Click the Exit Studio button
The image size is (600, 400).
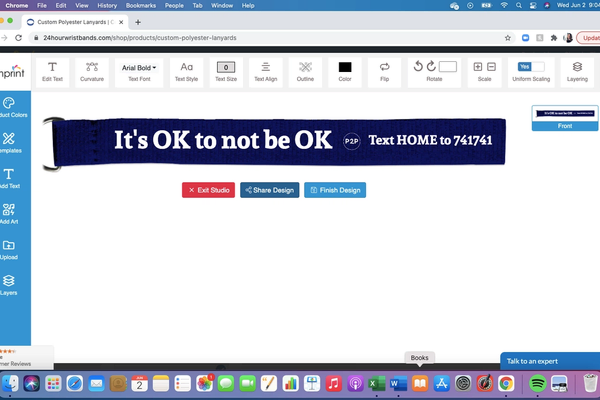click(x=208, y=190)
